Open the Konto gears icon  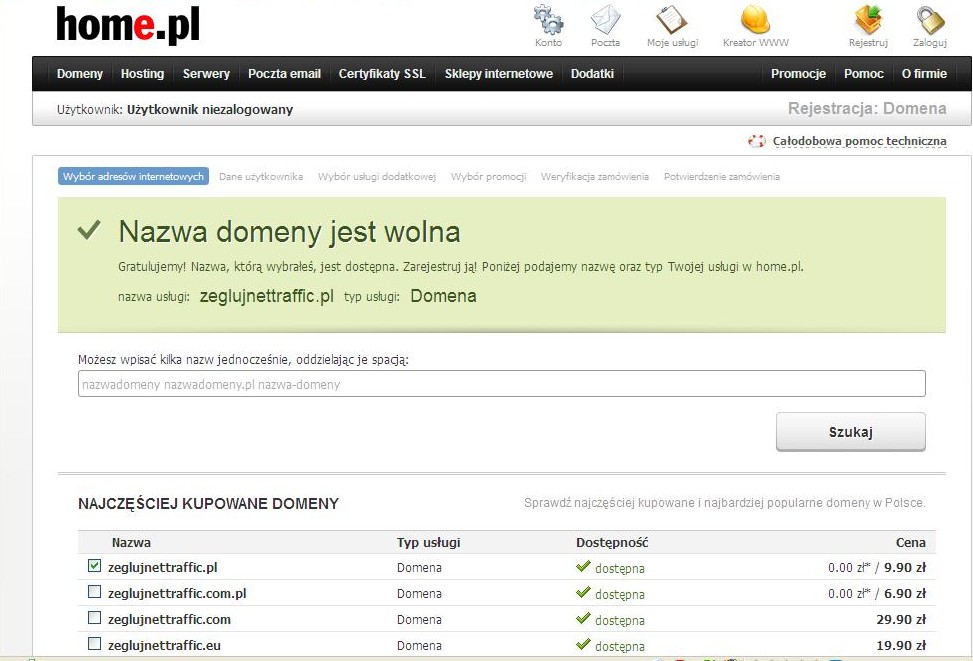click(x=549, y=20)
